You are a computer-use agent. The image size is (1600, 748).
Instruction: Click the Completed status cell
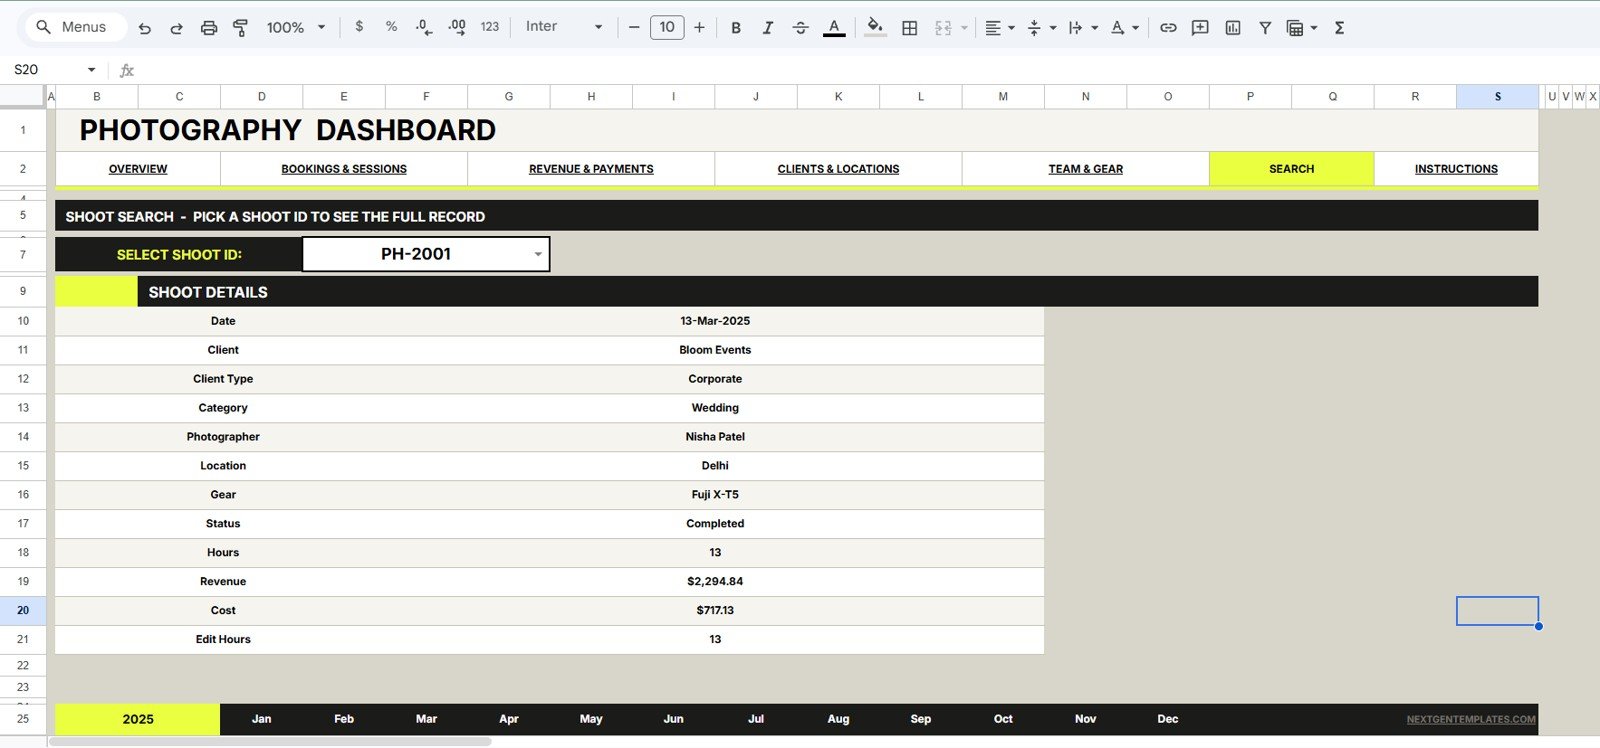point(715,524)
